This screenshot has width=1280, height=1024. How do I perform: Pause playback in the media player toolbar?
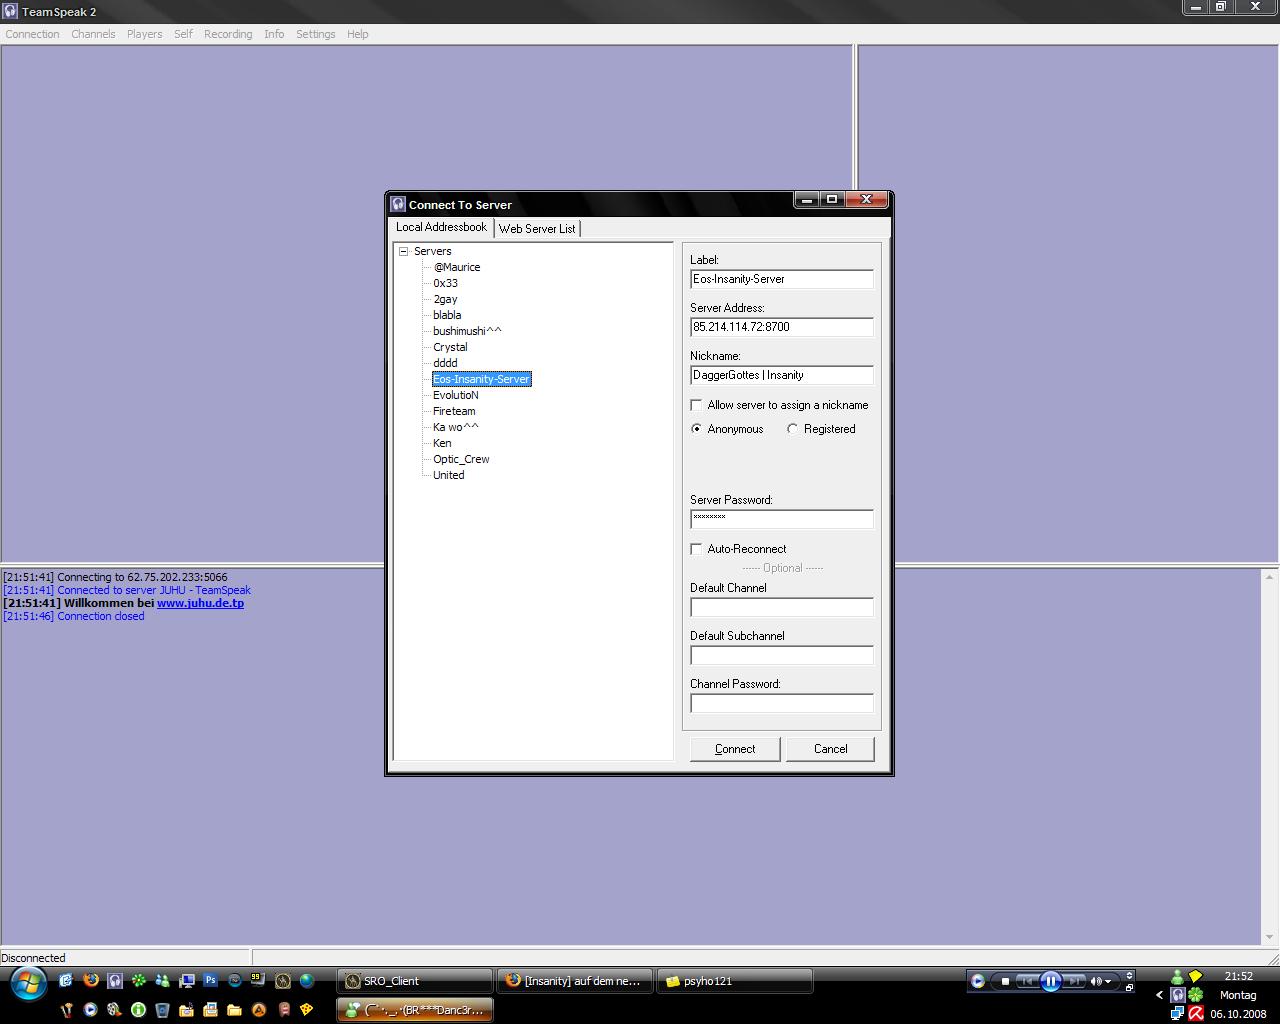click(x=1050, y=981)
